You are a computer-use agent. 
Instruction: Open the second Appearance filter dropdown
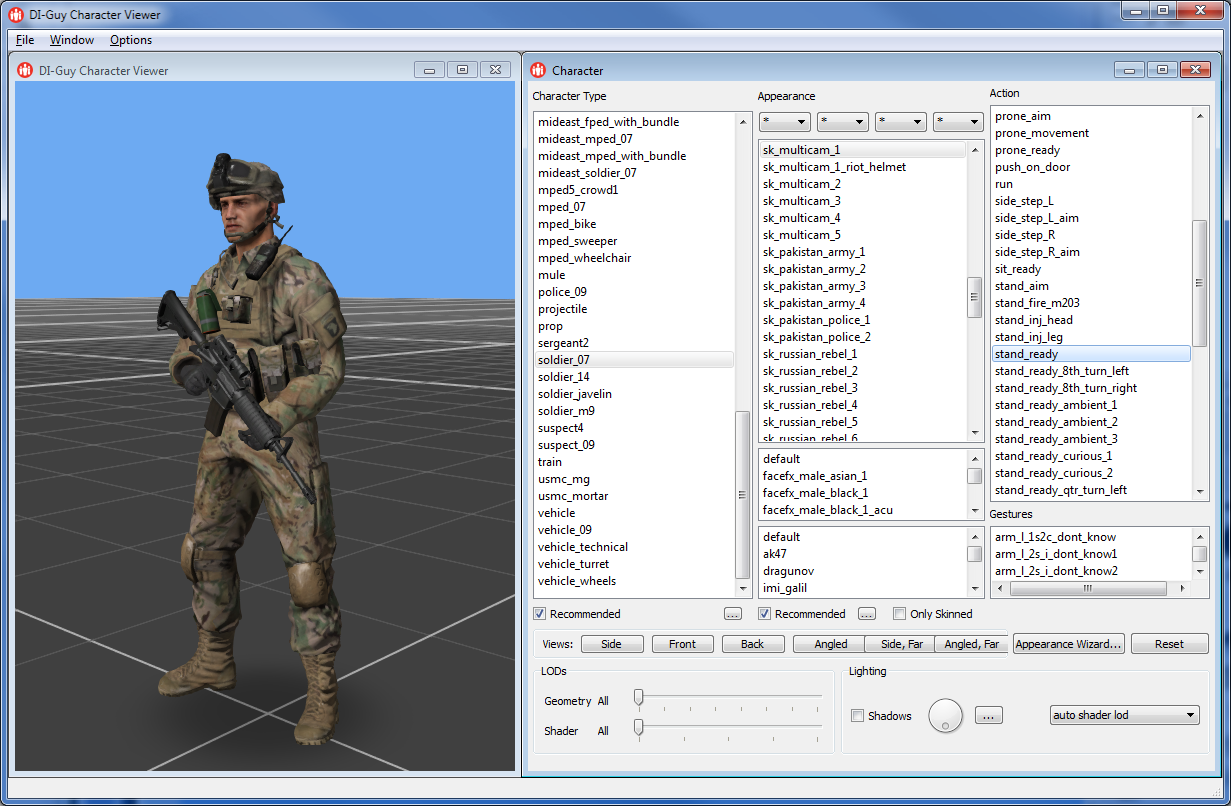pos(843,121)
